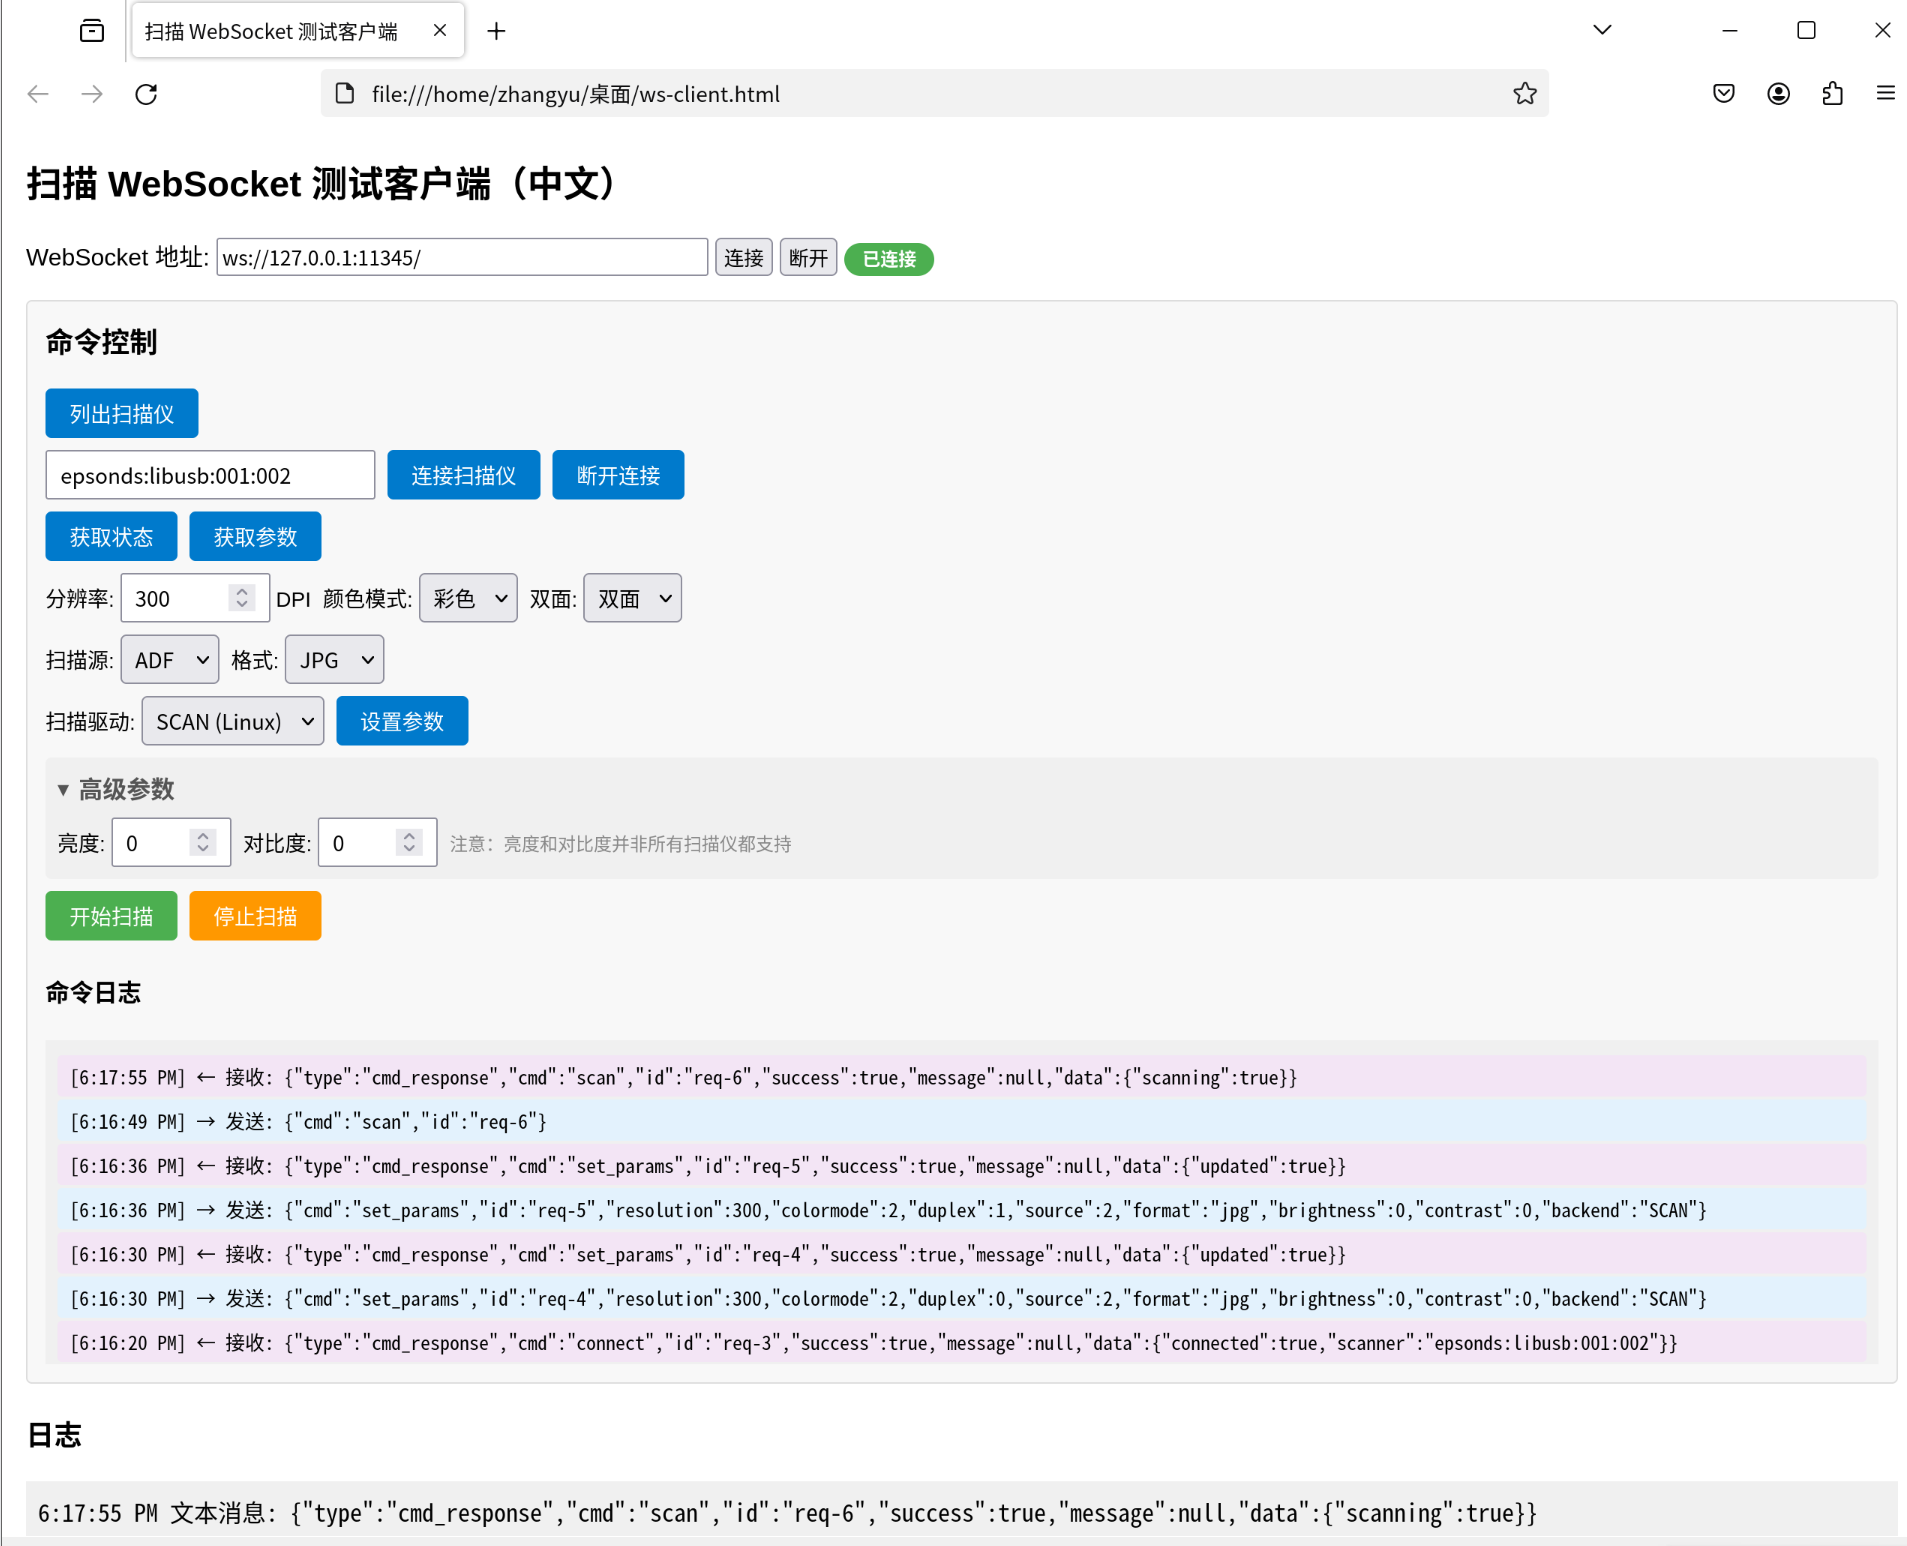Open the list all tabs chevron
The image size is (1907, 1546).
(1602, 30)
